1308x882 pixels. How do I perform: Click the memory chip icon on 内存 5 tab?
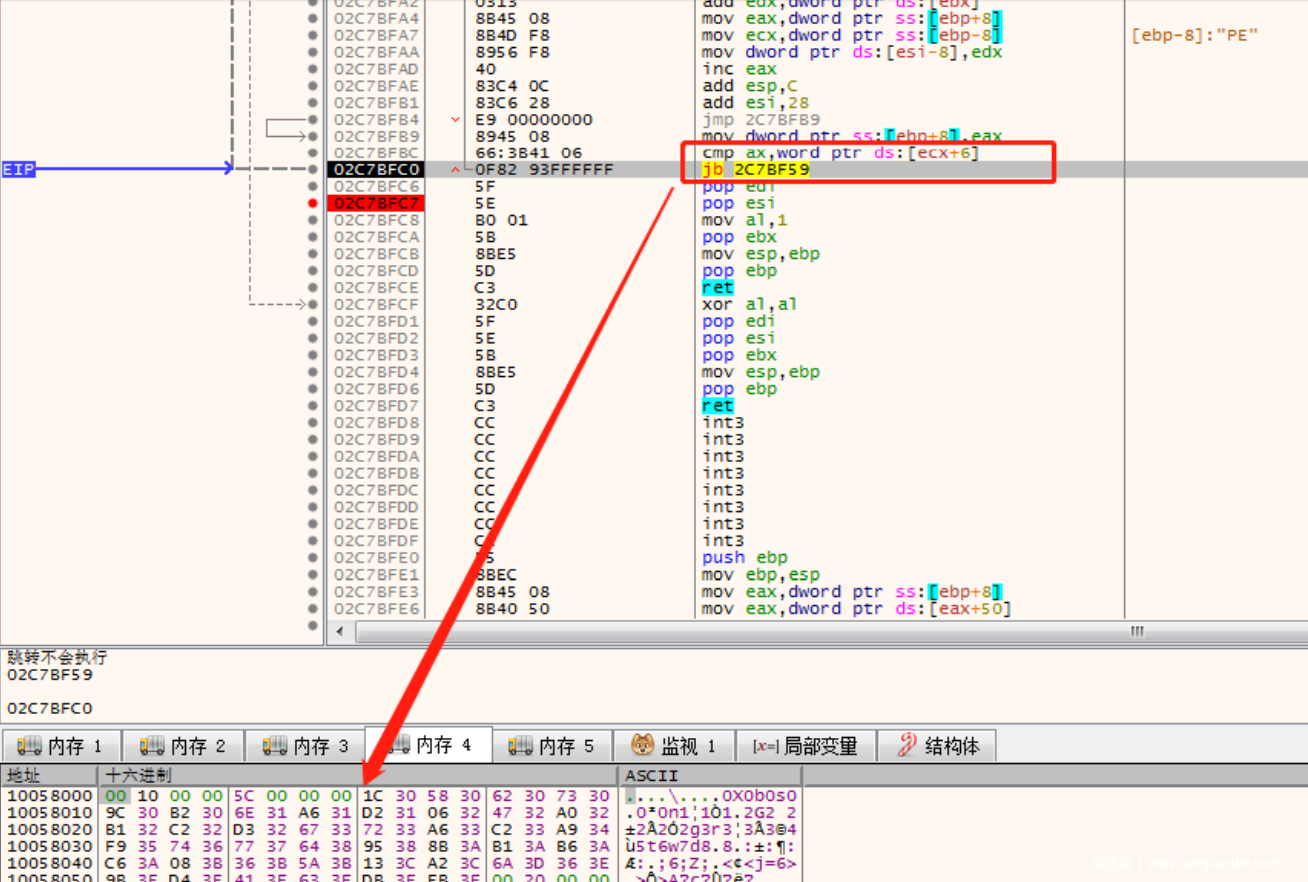pos(520,746)
